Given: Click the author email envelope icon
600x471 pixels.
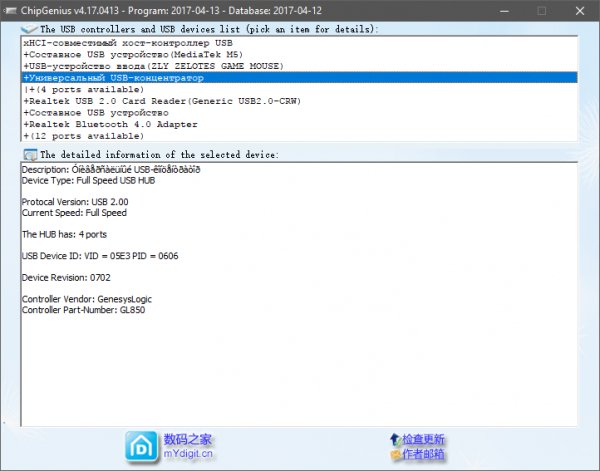Looking at the screenshot, I should 395,455.
